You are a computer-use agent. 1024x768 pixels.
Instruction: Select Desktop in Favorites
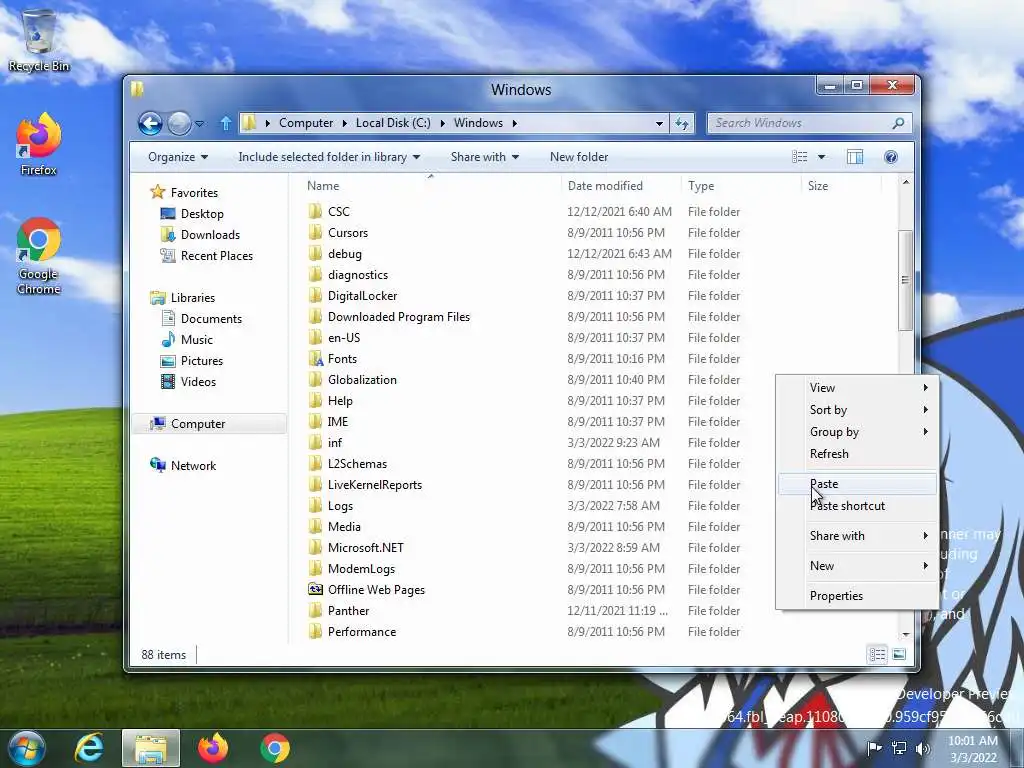pyautogui.click(x=202, y=214)
